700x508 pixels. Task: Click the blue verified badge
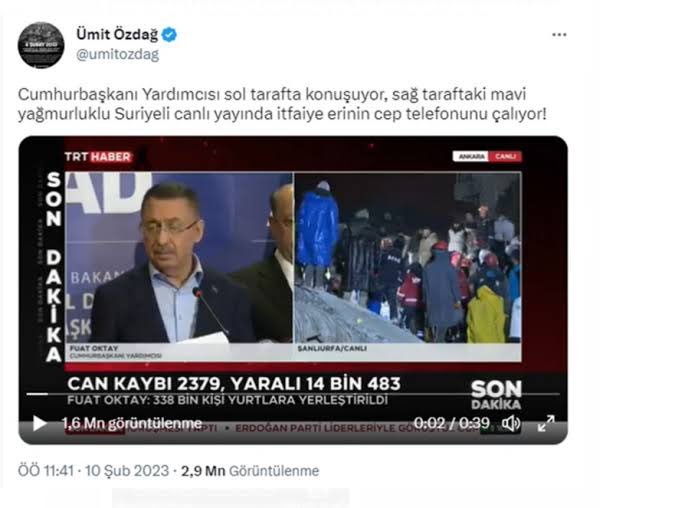(169, 34)
